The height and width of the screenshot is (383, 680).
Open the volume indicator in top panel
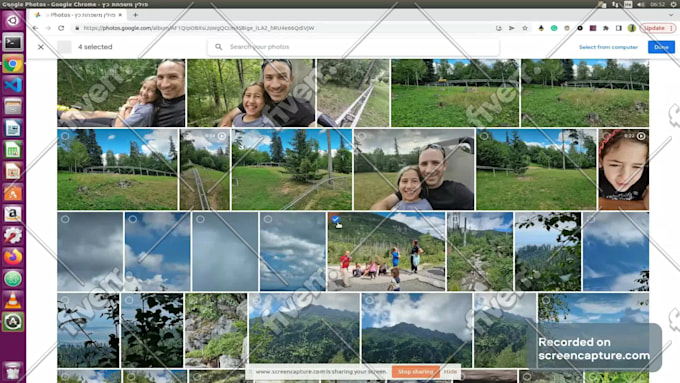point(641,4)
